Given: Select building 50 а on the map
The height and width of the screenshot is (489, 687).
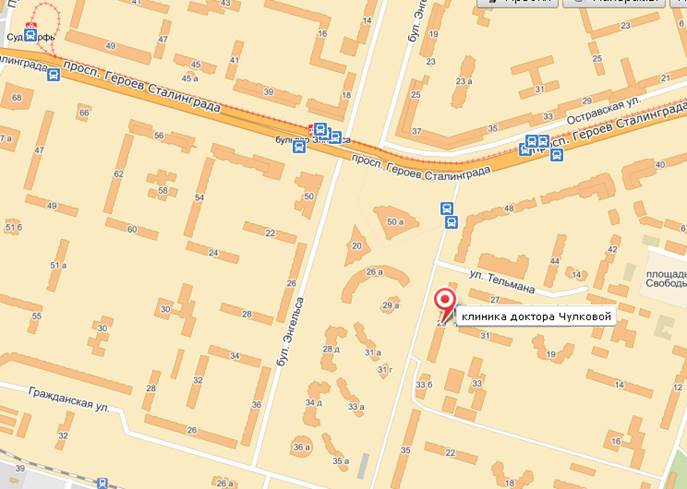Looking at the screenshot, I should pos(395,222).
